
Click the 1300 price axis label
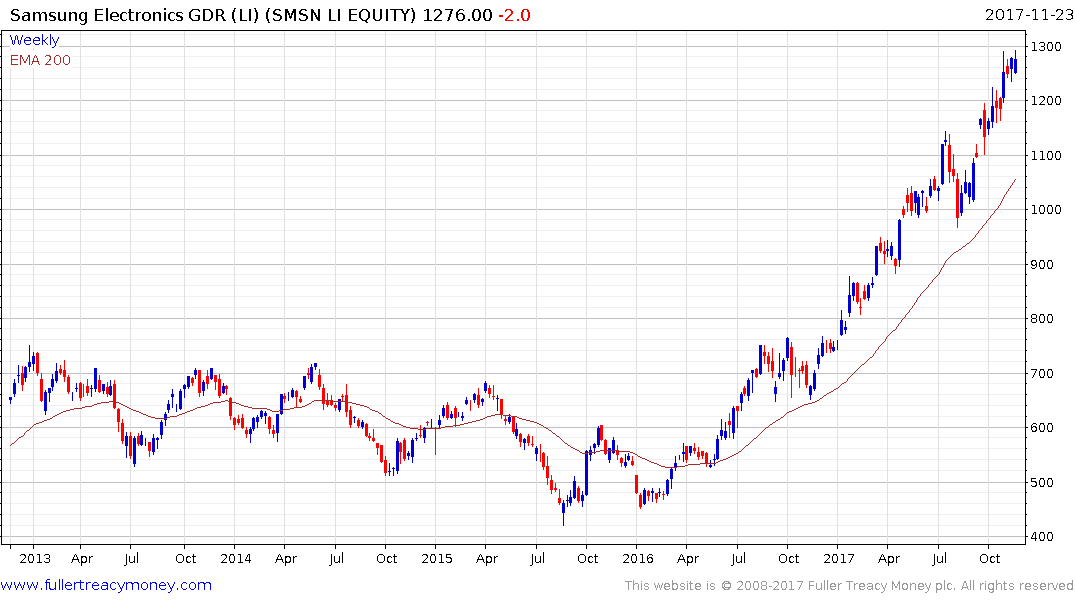click(1046, 47)
